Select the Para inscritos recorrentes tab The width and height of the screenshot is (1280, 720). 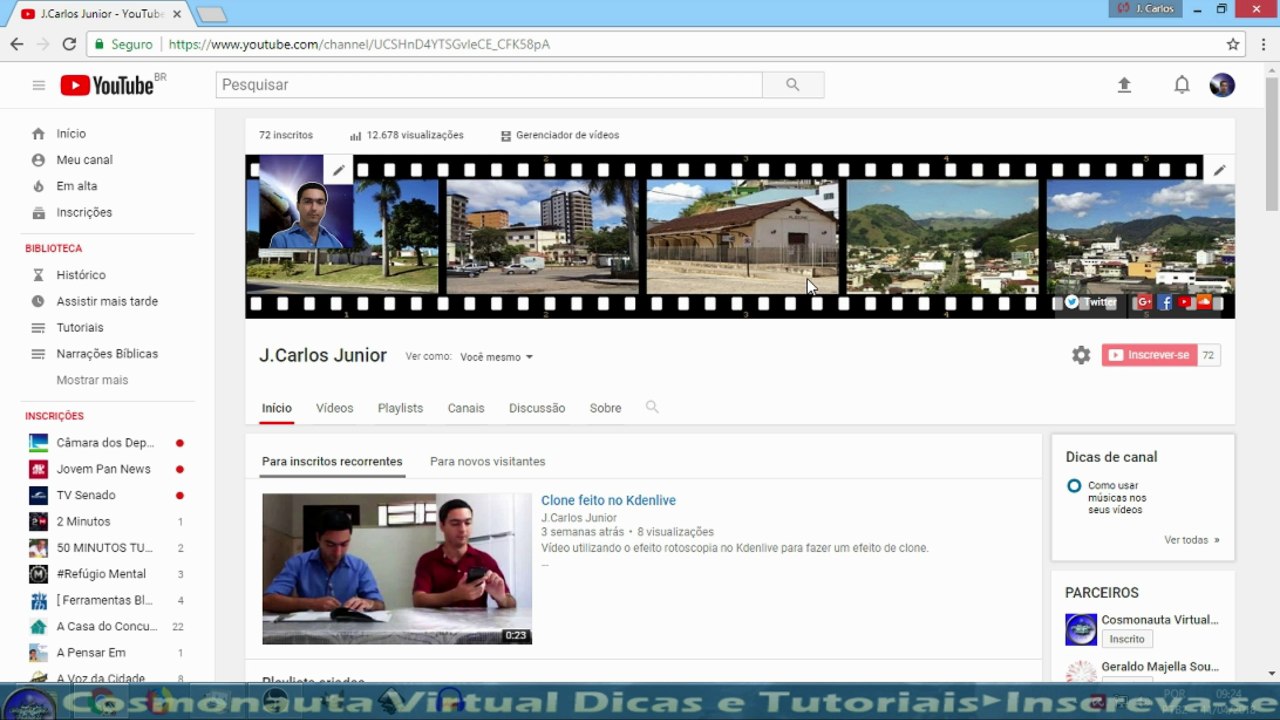point(332,462)
